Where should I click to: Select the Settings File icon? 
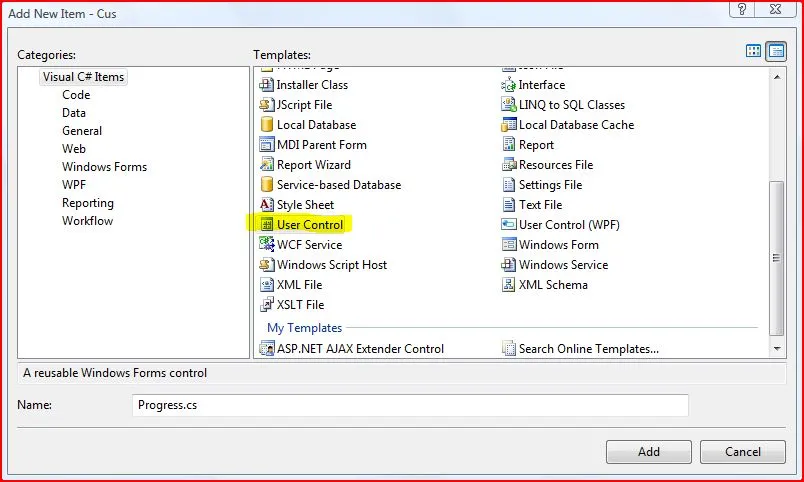tap(508, 185)
